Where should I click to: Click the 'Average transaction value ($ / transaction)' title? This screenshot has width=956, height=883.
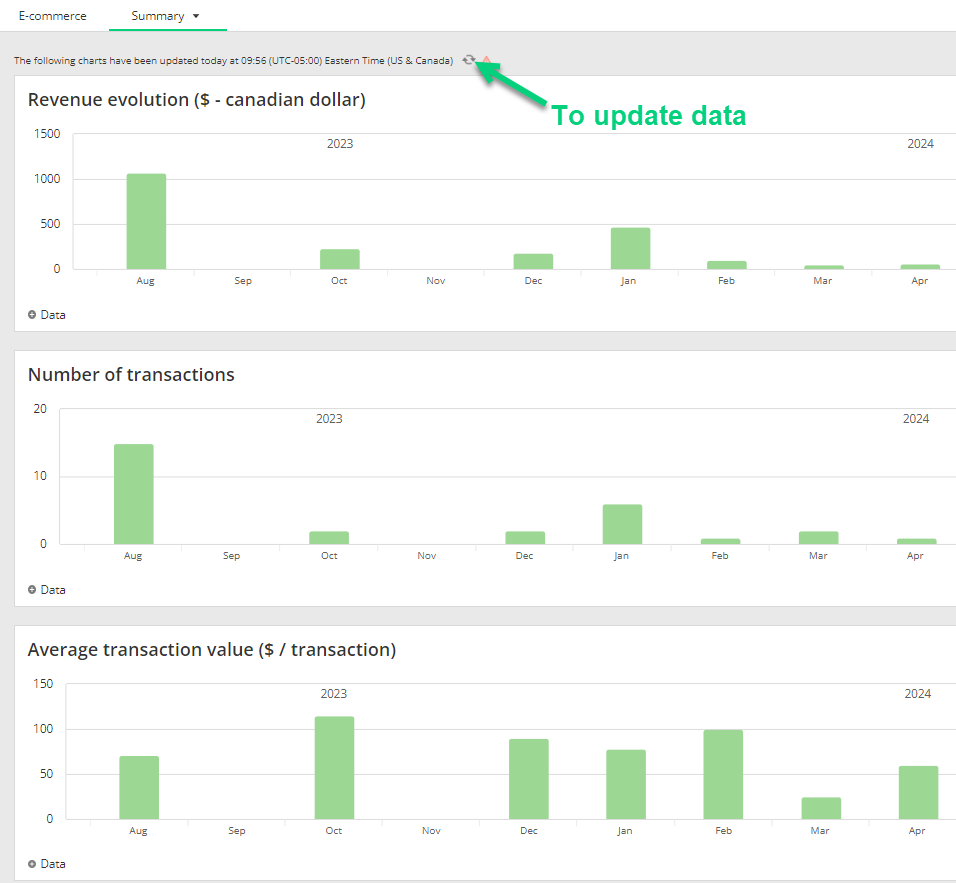[x=212, y=649]
